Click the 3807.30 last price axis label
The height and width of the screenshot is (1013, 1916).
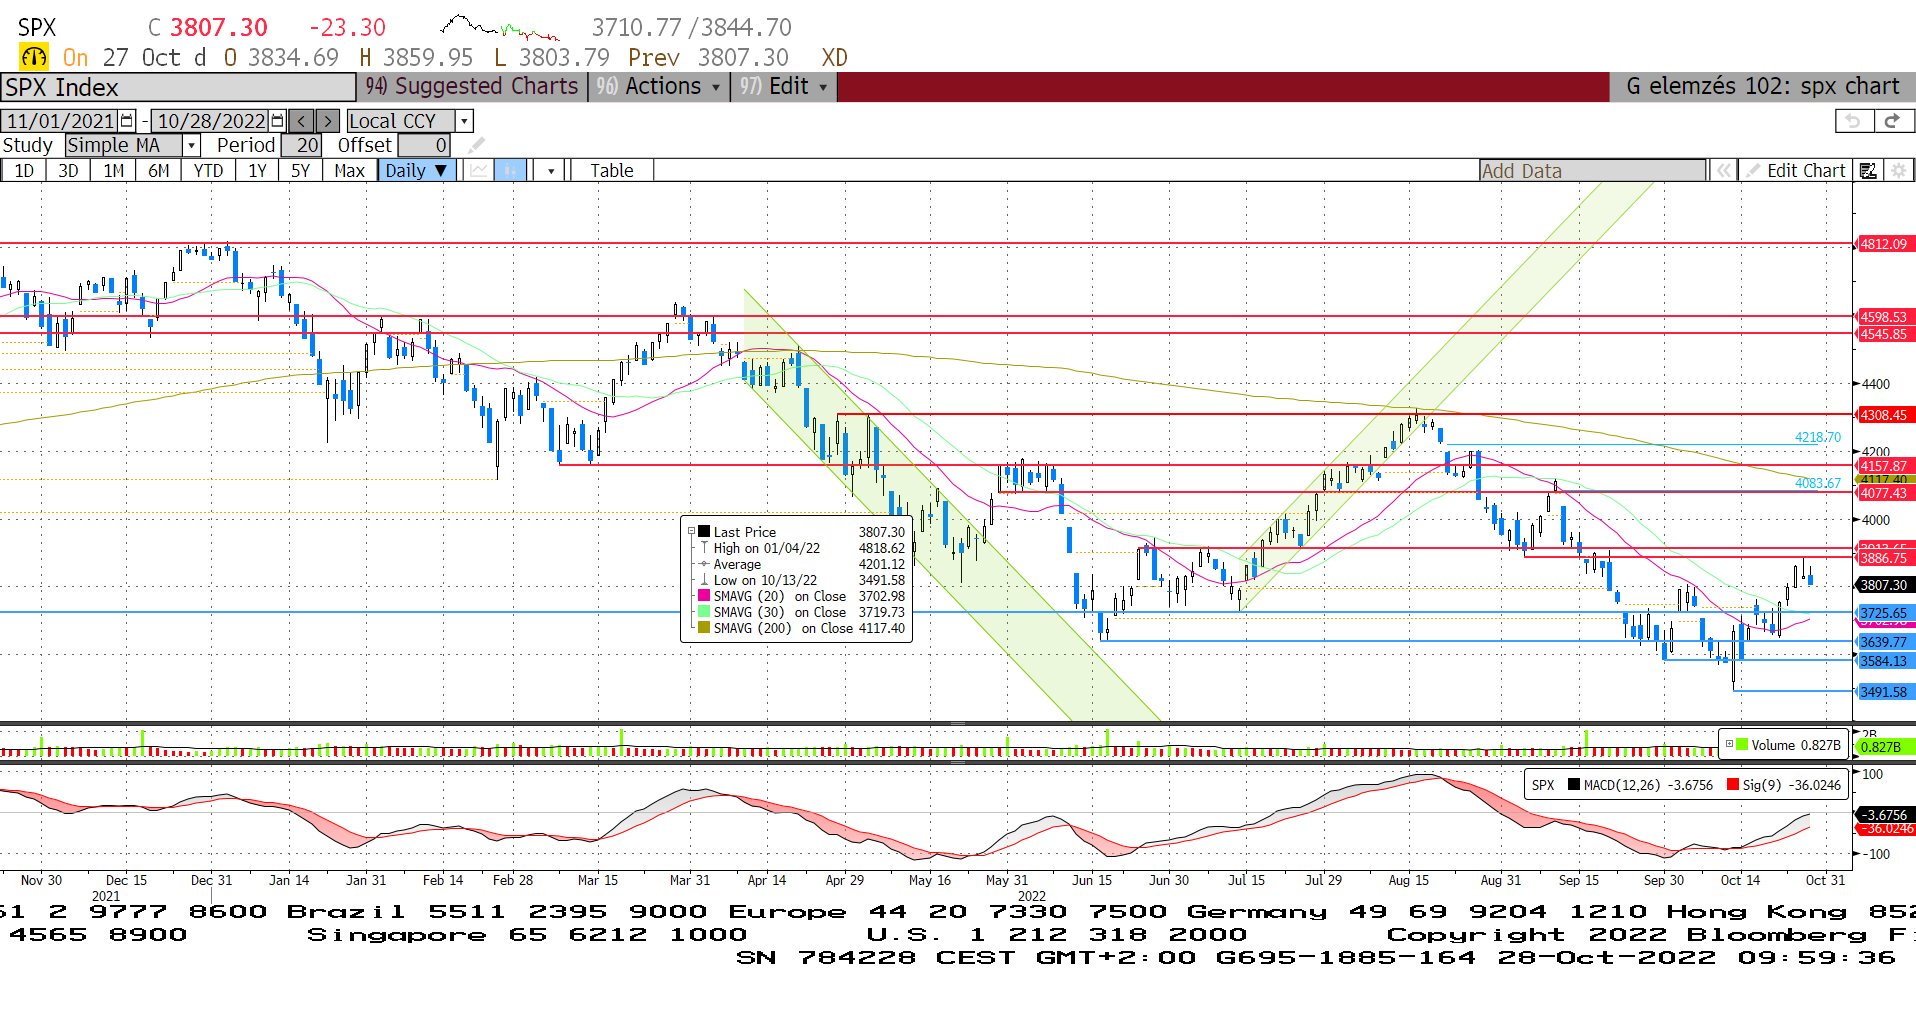pos(1883,585)
